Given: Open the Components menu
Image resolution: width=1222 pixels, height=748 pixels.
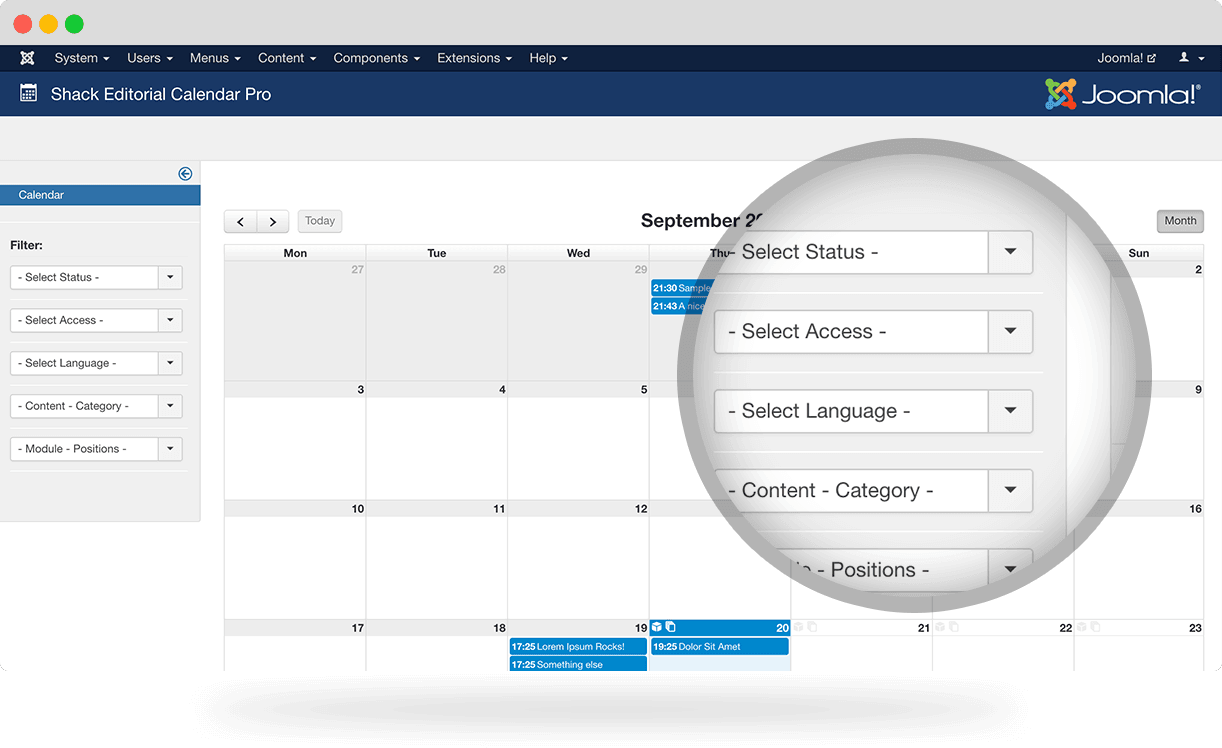Looking at the screenshot, I should (x=377, y=58).
